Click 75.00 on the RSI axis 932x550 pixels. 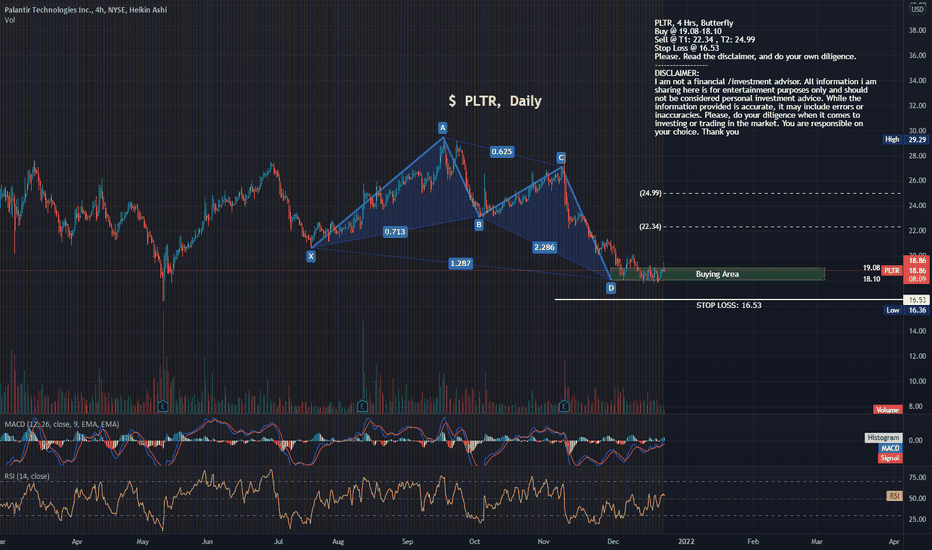[x=917, y=477]
